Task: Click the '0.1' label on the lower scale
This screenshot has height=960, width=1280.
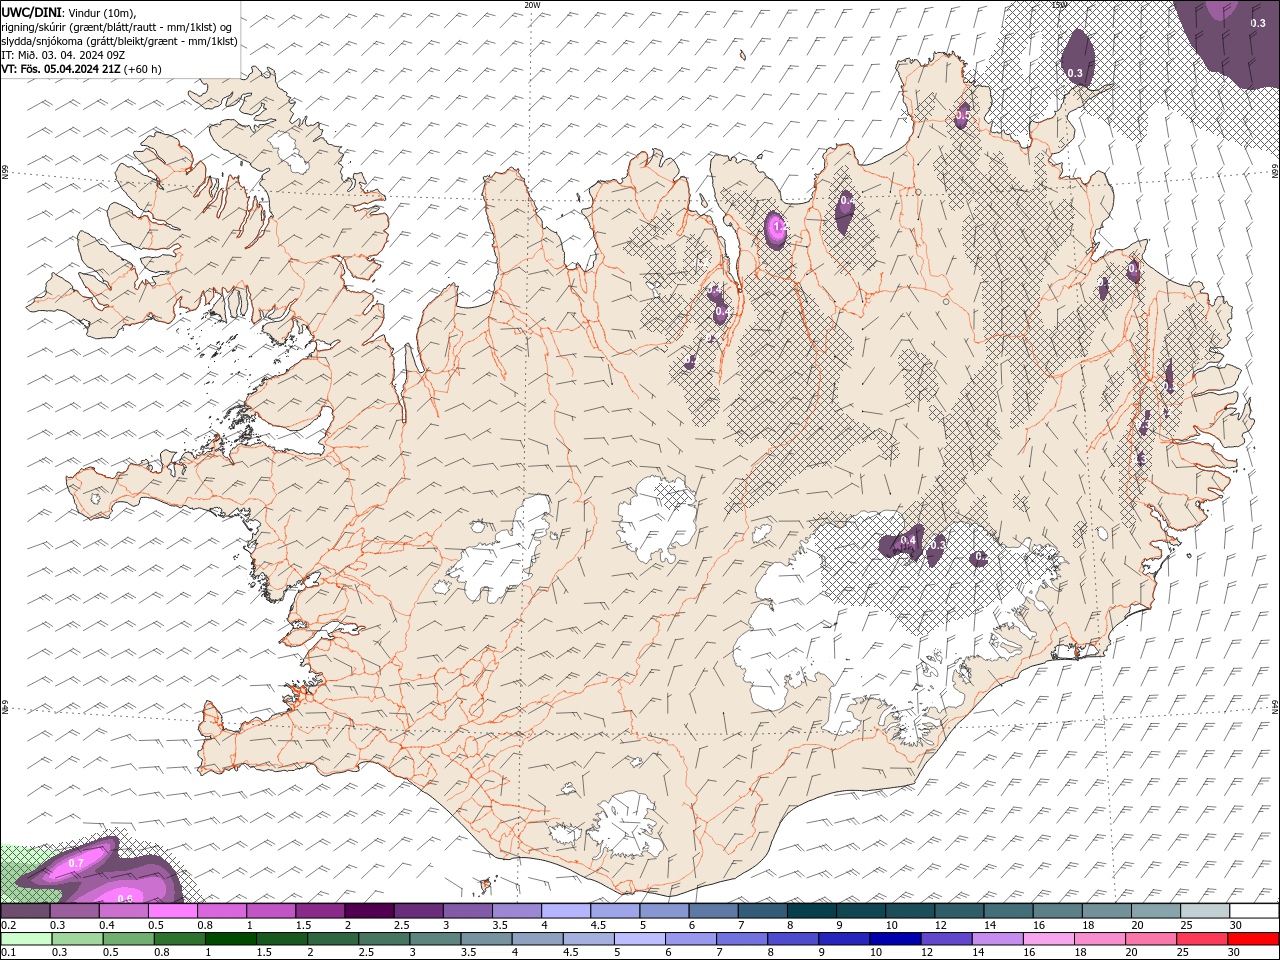Action: (9, 952)
